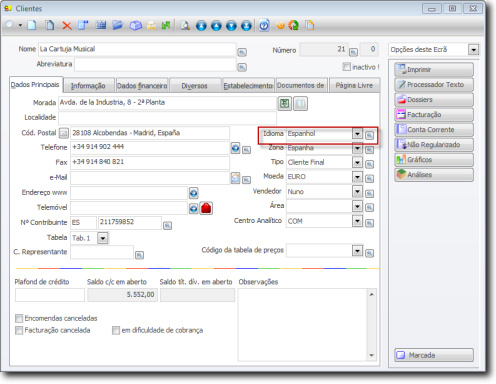Open the Gráficos button
This screenshot has width=496, height=384.
tap(434, 160)
